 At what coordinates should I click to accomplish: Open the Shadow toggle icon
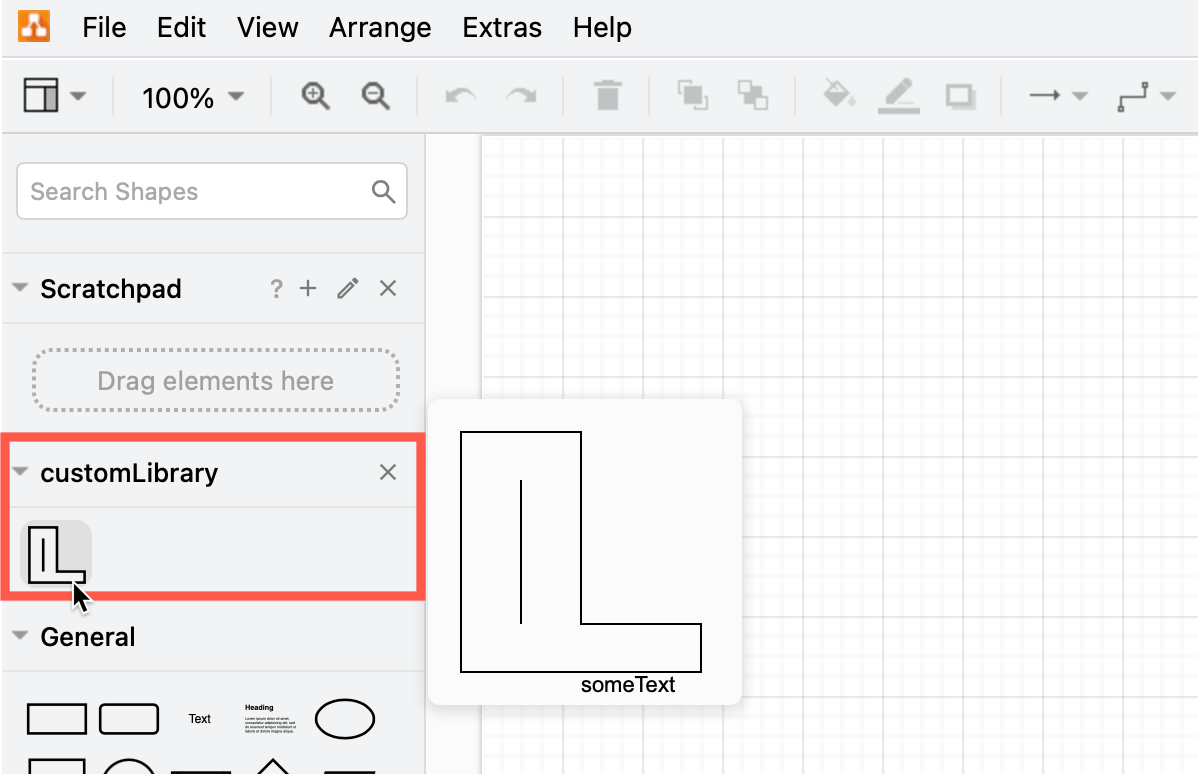click(x=960, y=96)
